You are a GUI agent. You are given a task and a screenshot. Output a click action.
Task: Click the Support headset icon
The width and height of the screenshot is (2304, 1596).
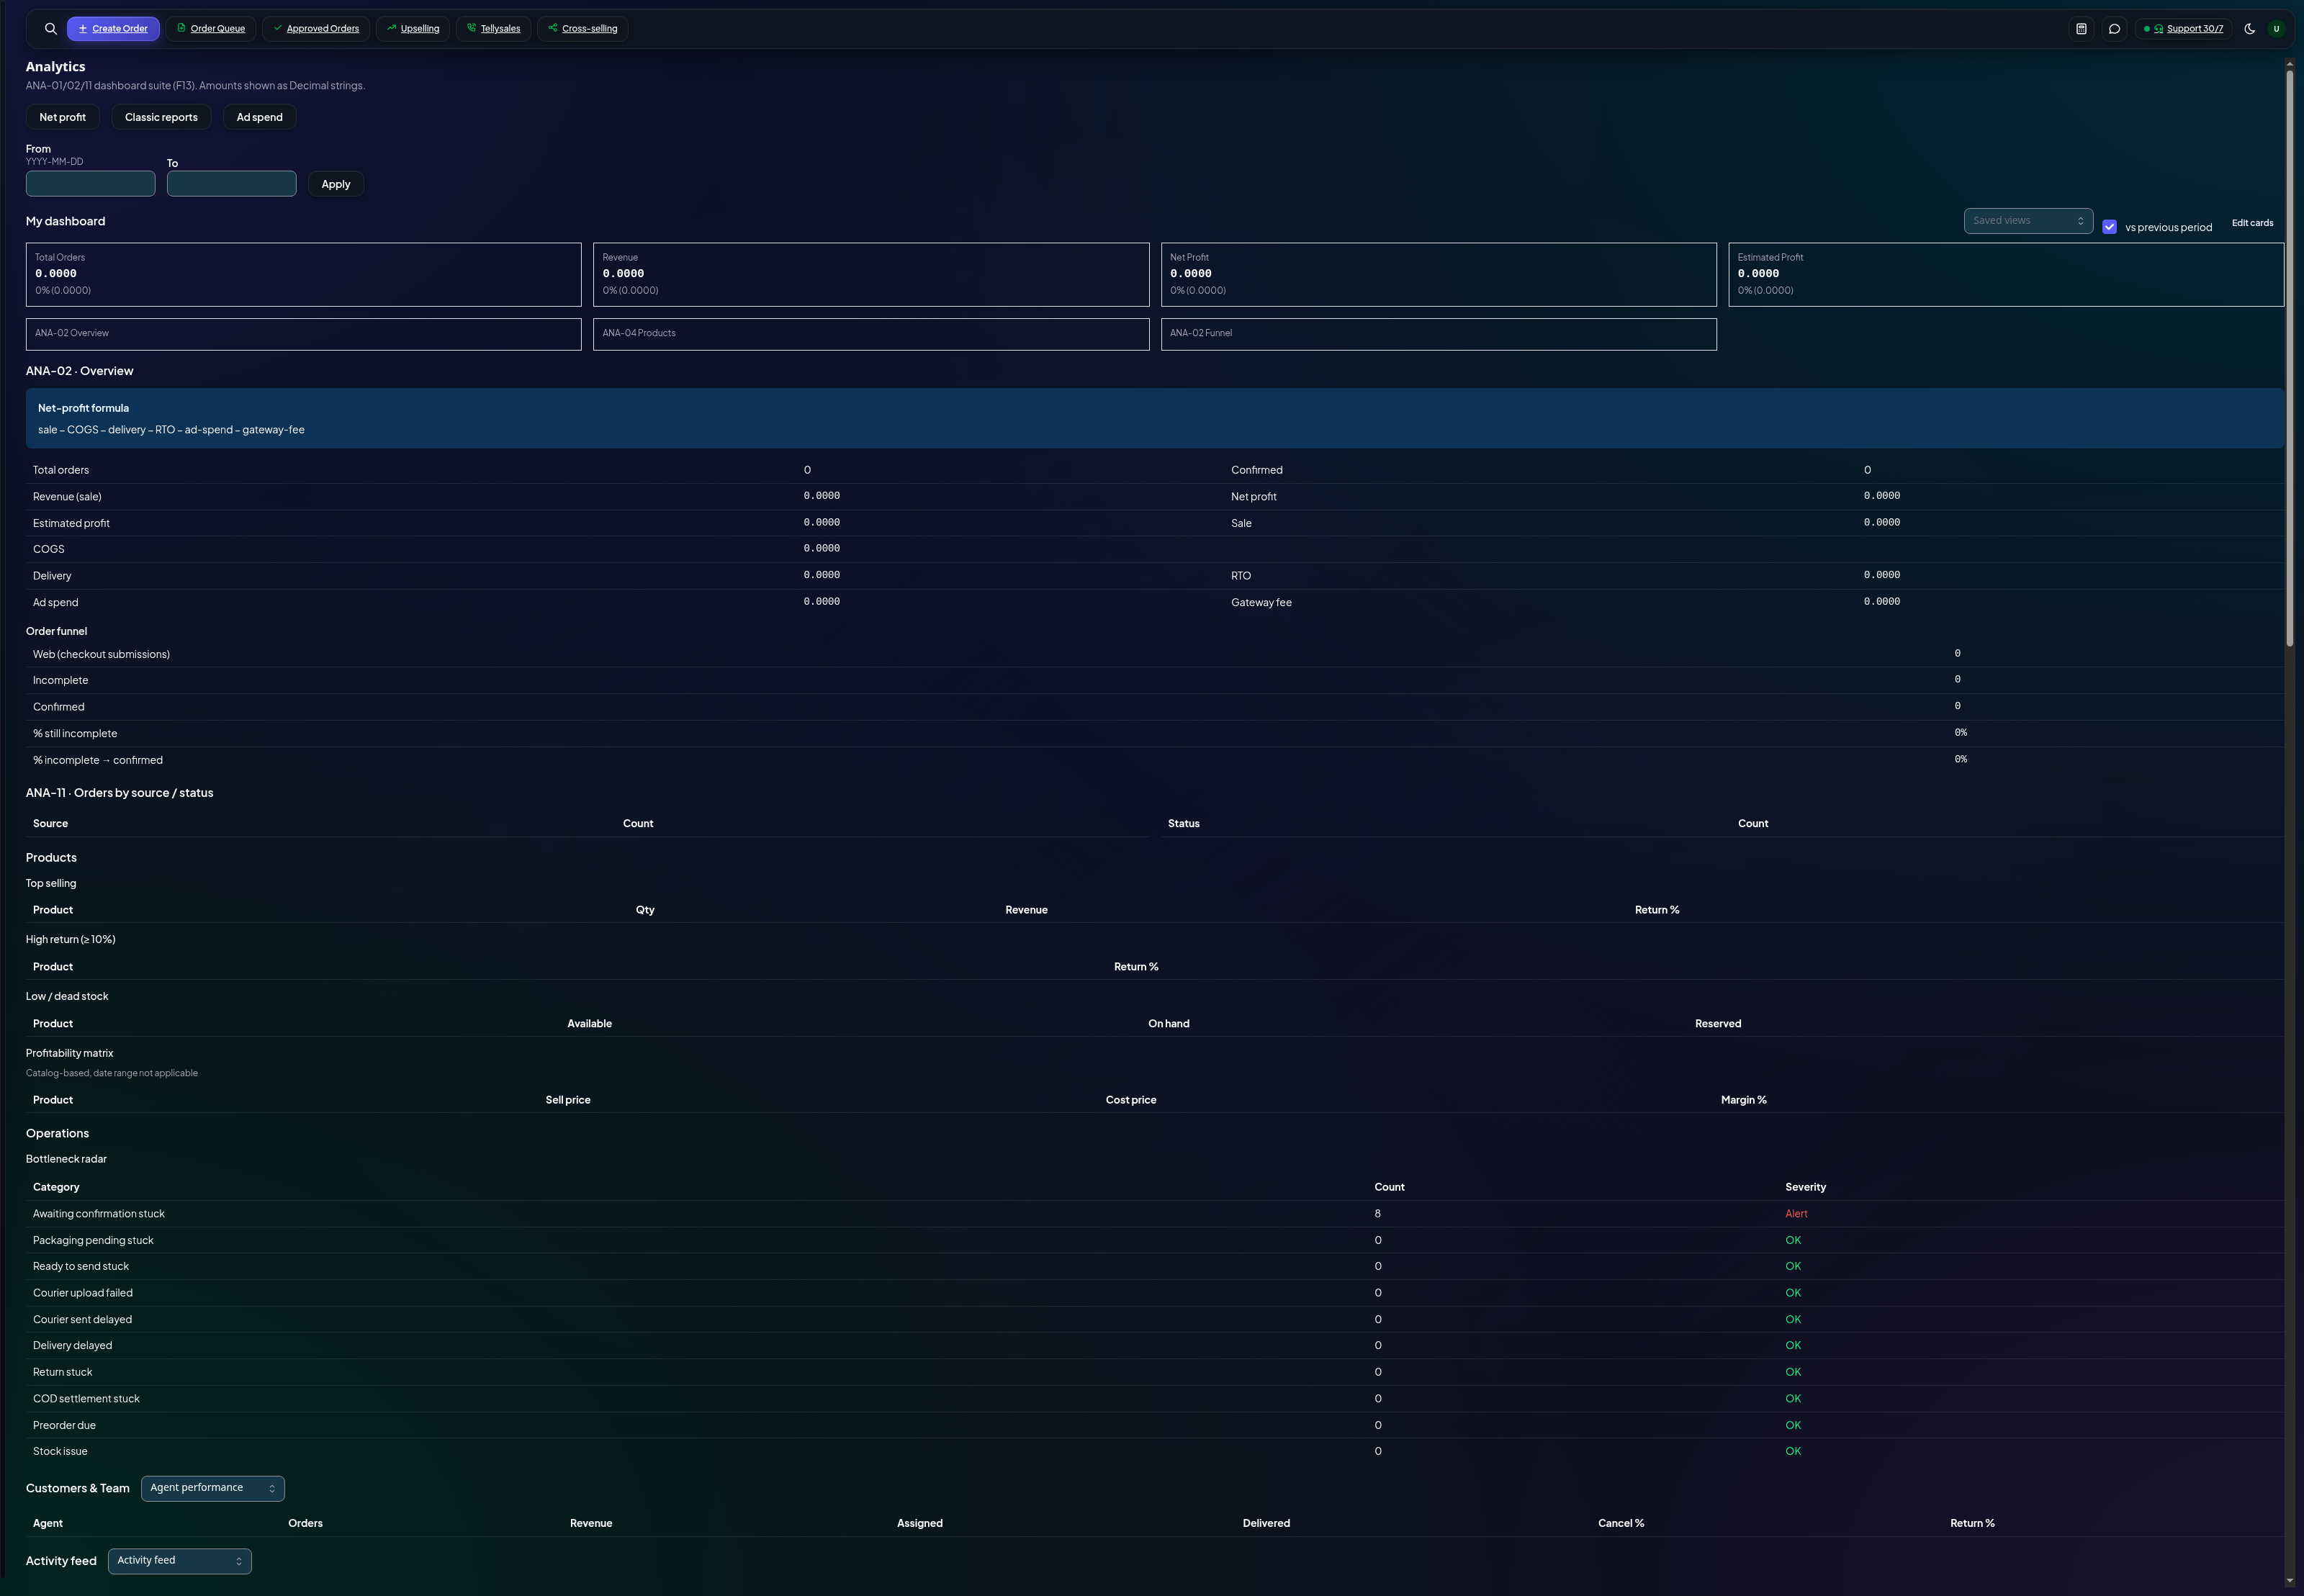click(x=2158, y=29)
